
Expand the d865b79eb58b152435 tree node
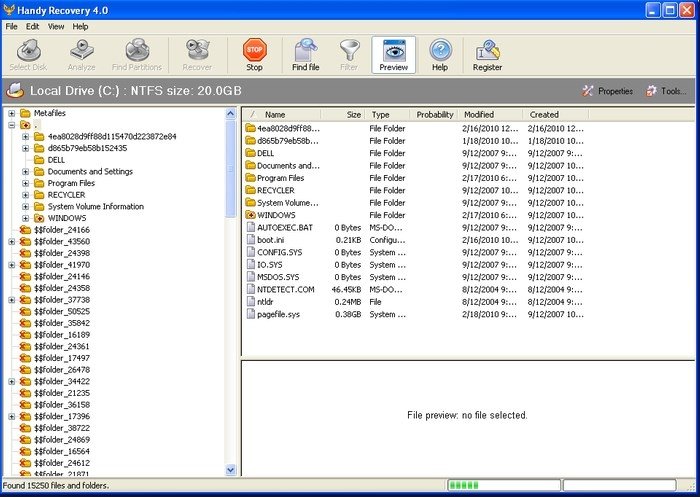(25, 148)
